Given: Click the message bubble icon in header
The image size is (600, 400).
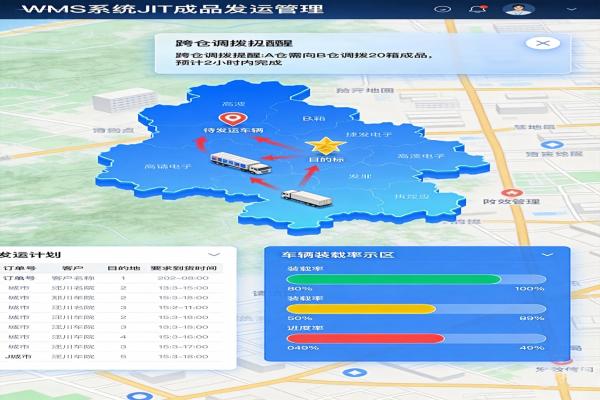Looking at the screenshot, I should tap(443, 9).
